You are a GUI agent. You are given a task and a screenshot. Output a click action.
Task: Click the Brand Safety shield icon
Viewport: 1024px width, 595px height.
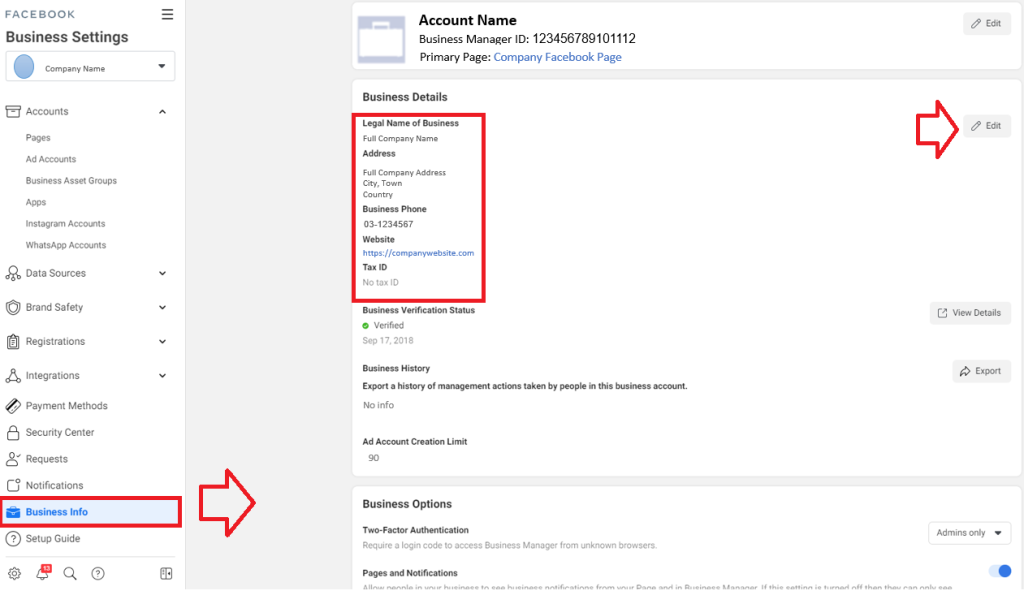point(13,307)
